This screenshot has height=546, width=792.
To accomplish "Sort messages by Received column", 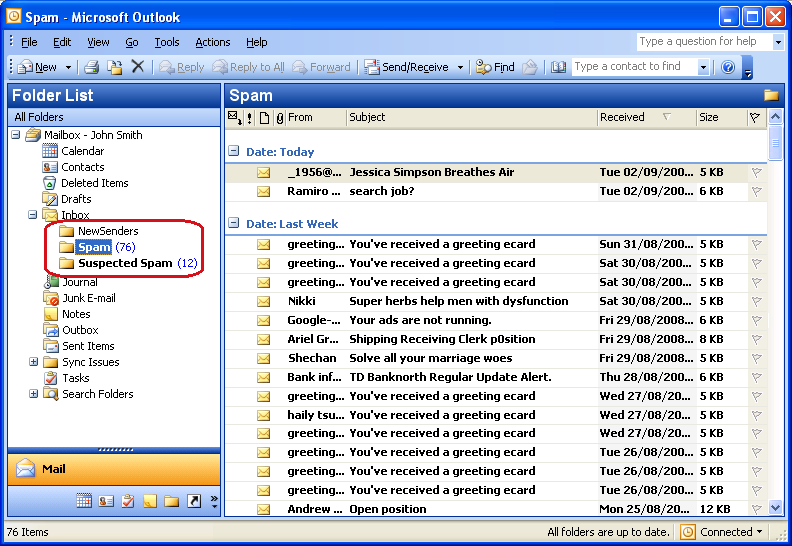I will pos(646,117).
